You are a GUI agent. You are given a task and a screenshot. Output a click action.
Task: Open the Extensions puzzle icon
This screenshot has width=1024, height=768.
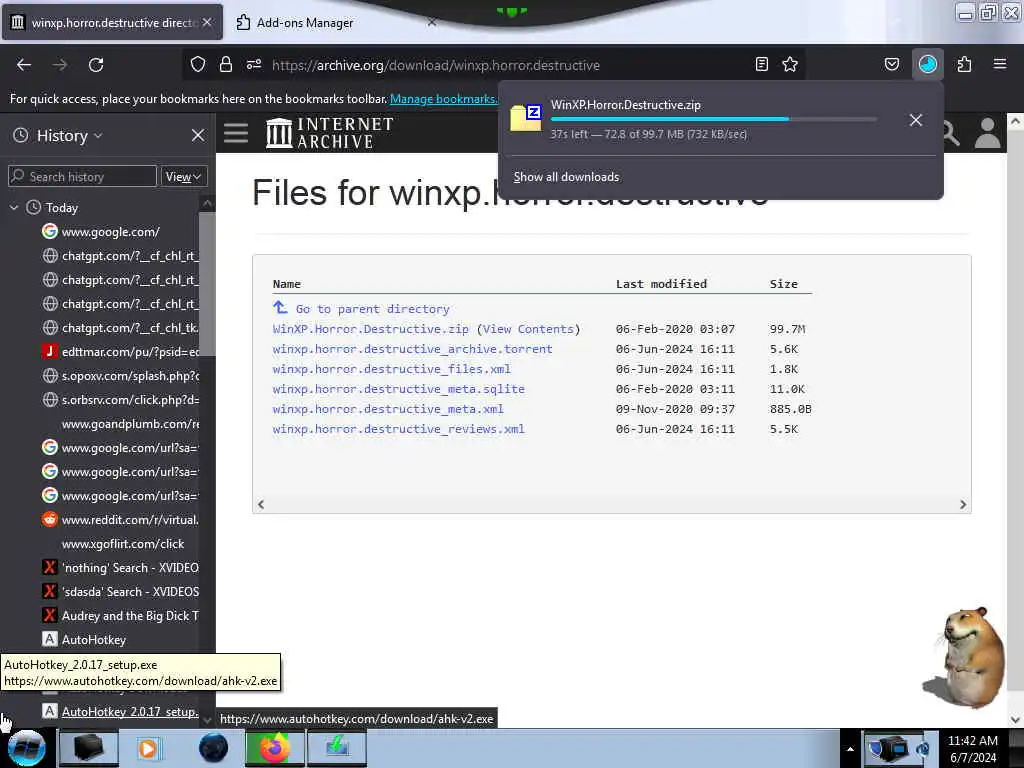coord(964,64)
